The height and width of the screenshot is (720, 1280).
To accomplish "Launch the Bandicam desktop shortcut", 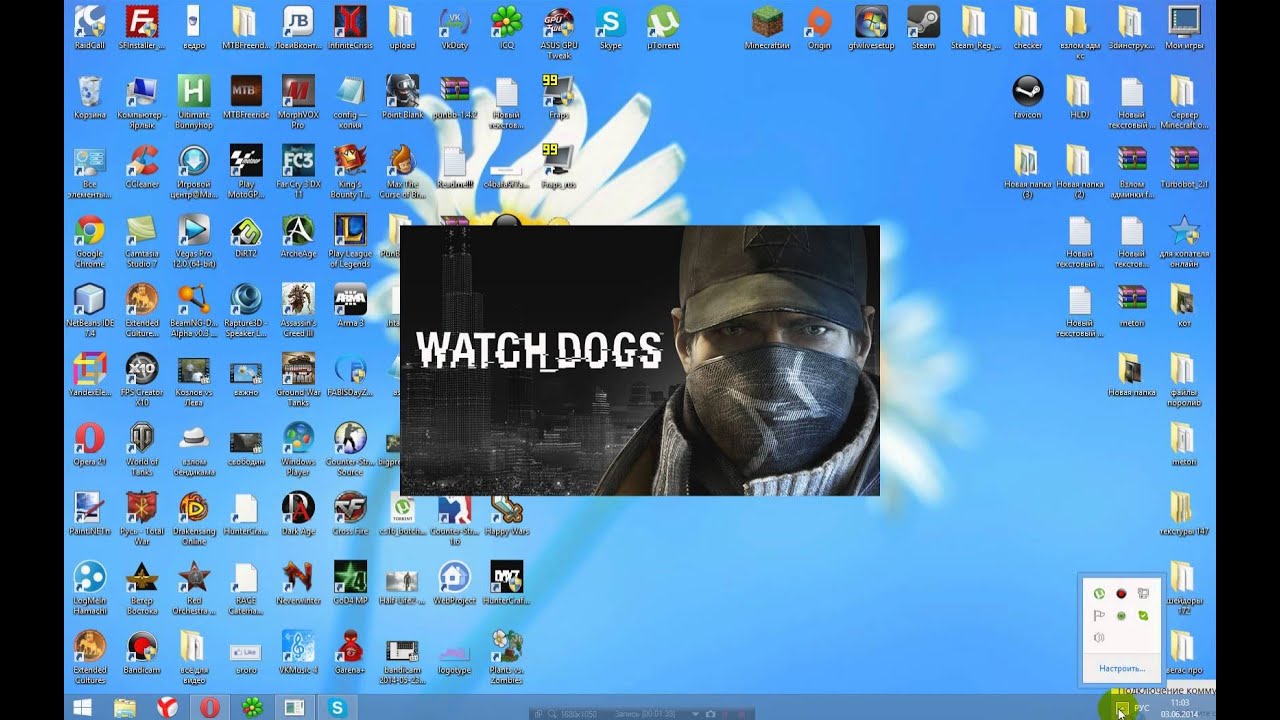I will pos(142,653).
